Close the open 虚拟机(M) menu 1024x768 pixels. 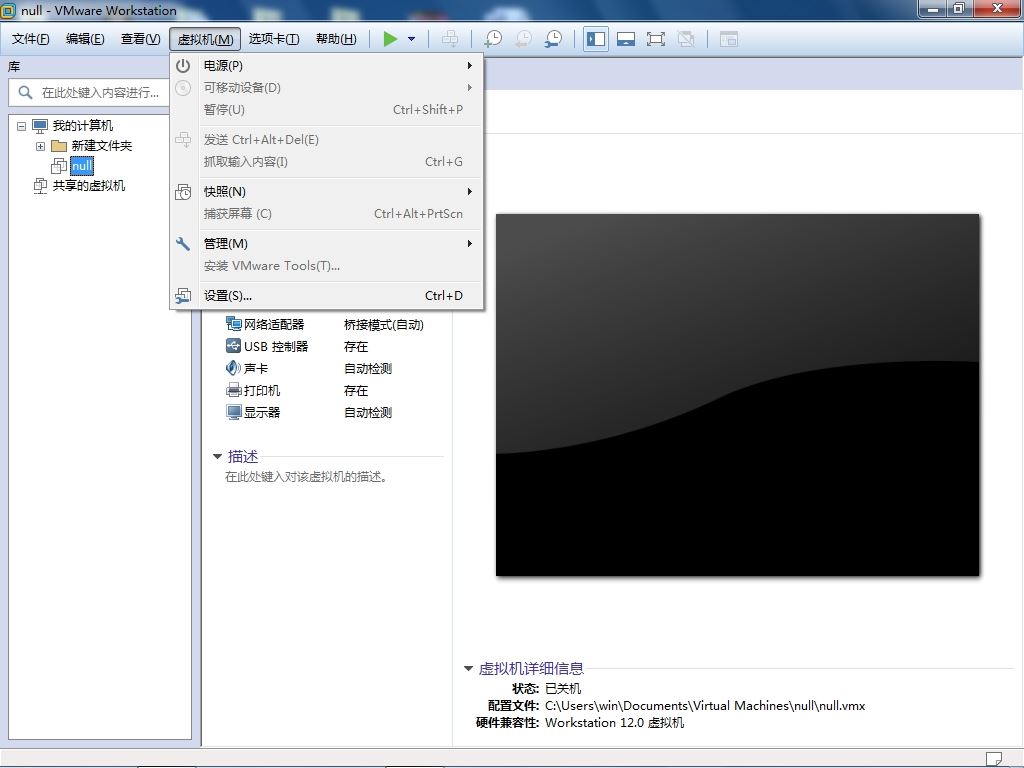[205, 39]
